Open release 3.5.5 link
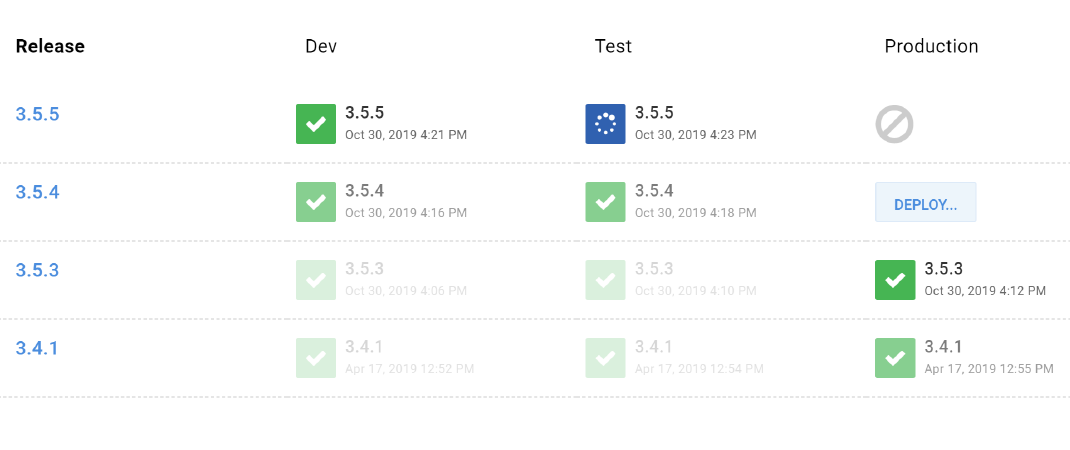 coord(38,114)
